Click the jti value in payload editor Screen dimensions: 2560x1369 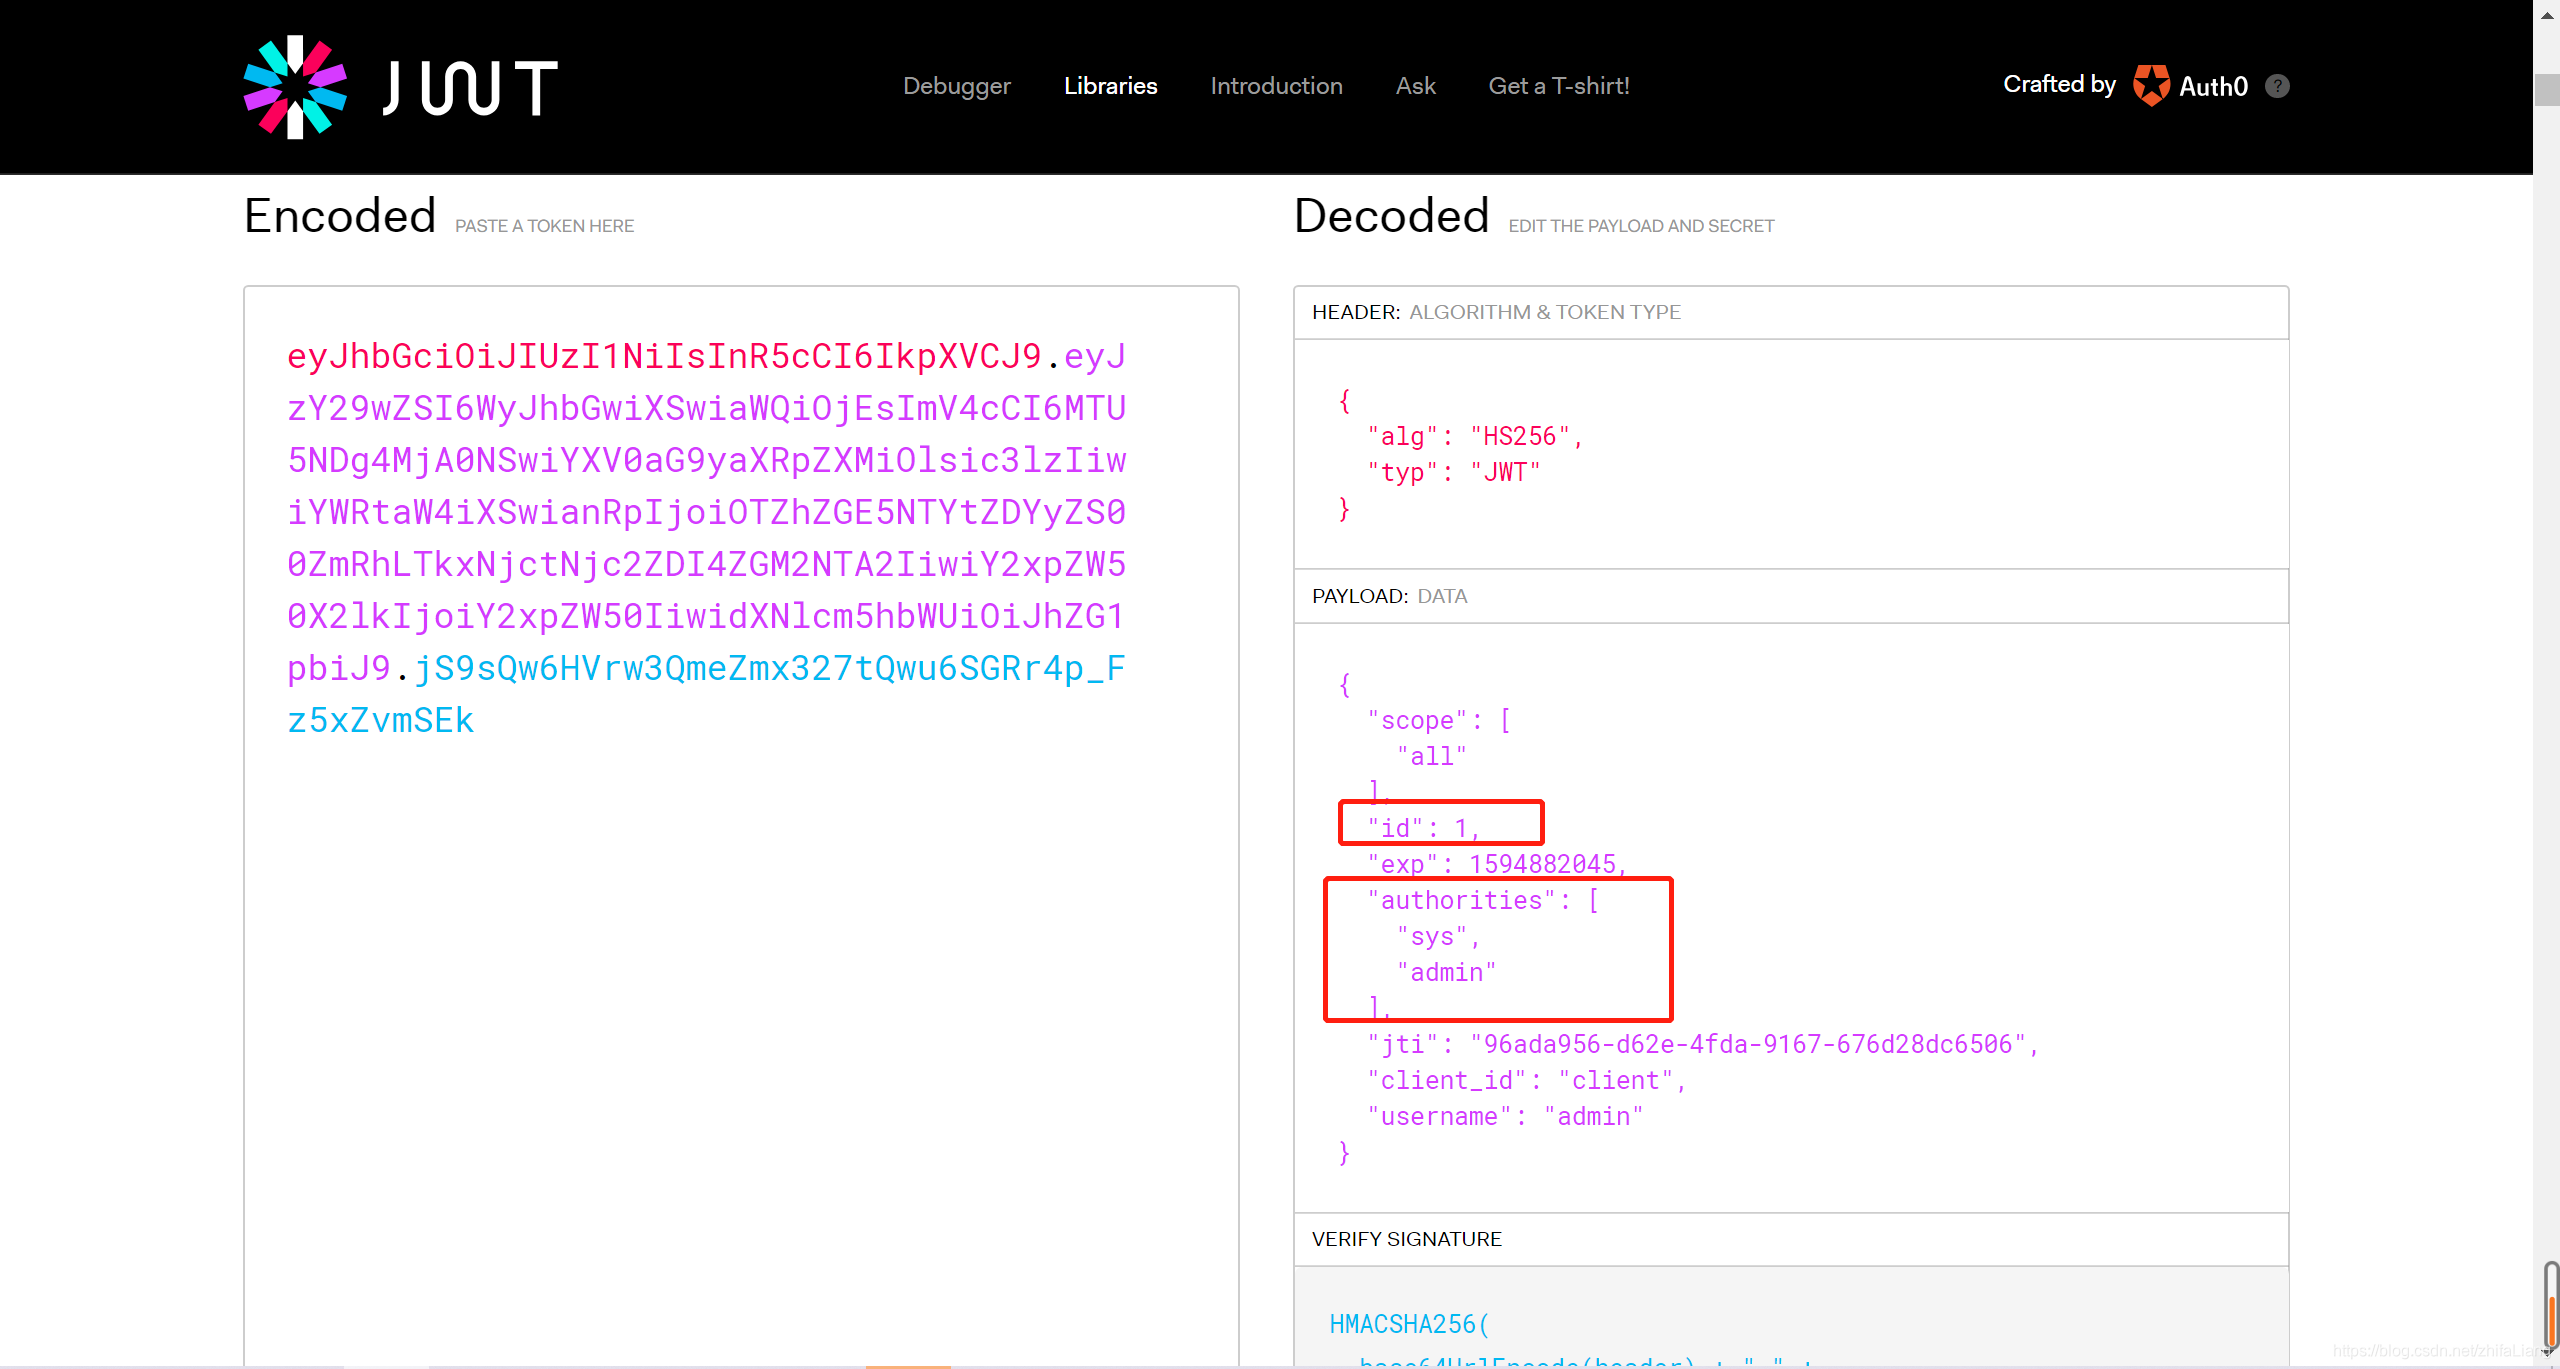(1747, 1044)
